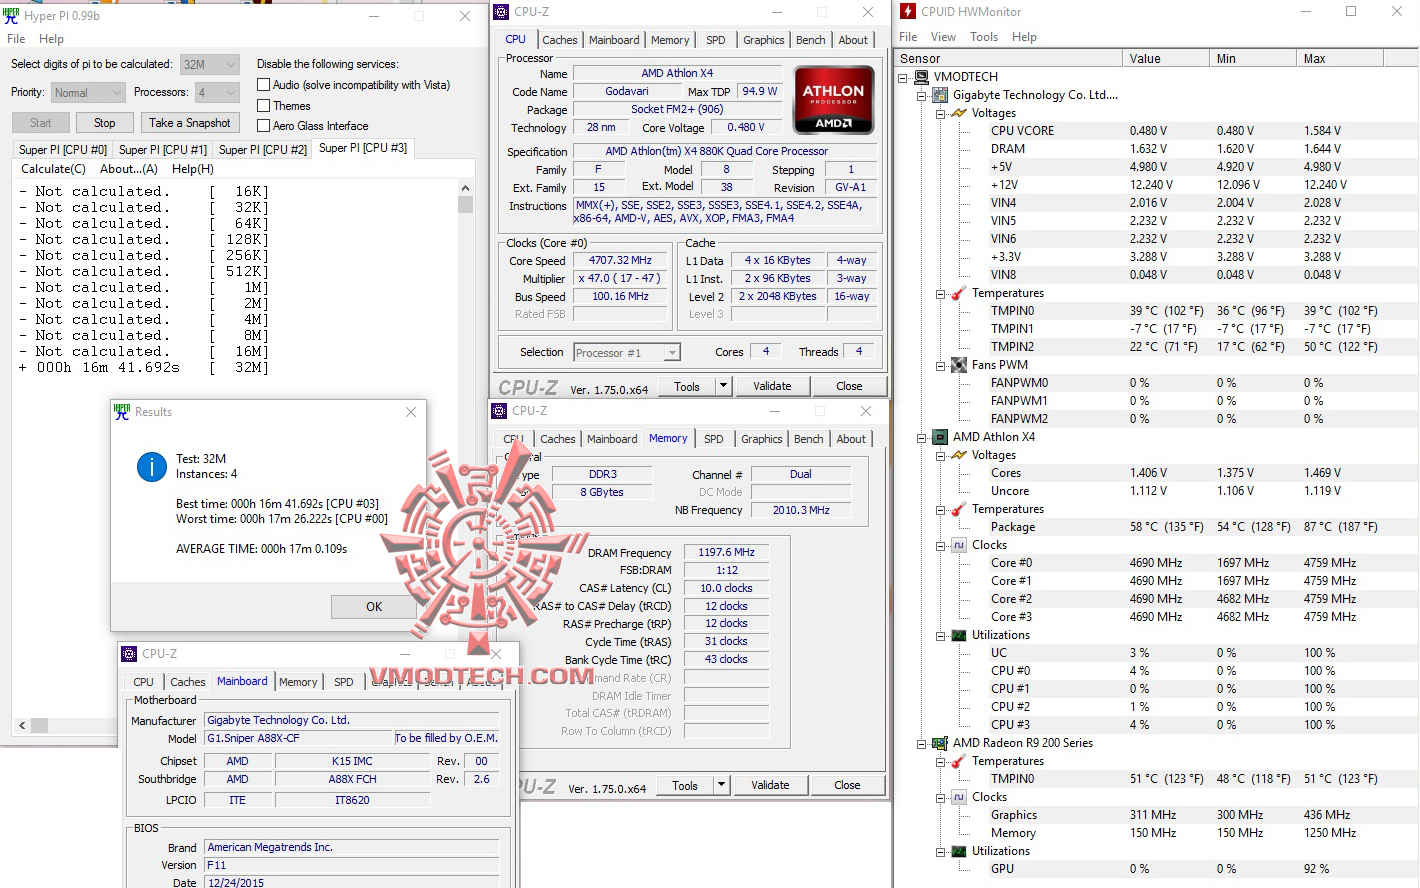Click the CPU-Z Memory window title icon
The image size is (1420, 888).
pyautogui.click(x=499, y=411)
